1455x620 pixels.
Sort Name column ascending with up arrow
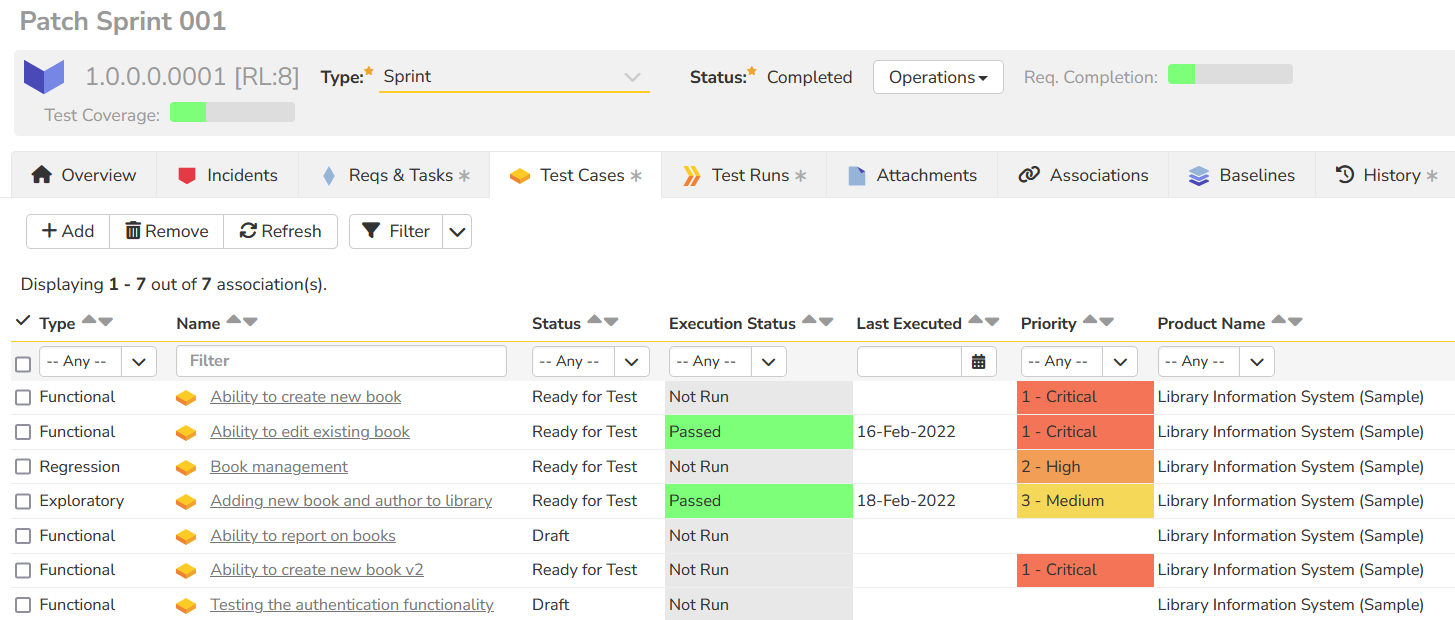(x=233, y=320)
